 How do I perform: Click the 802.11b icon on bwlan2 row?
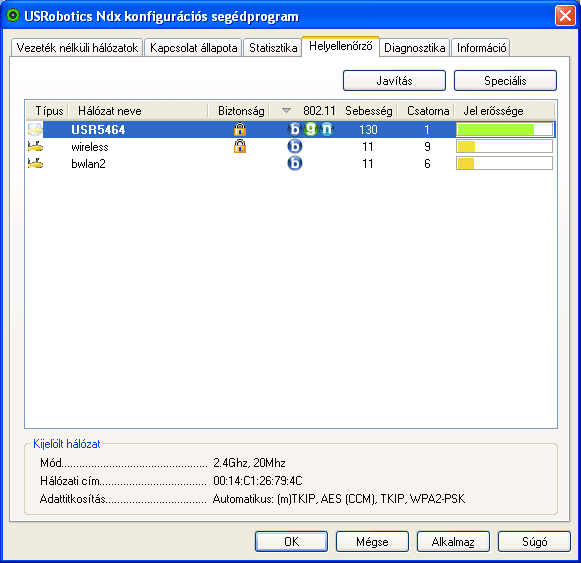tap(295, 163)
